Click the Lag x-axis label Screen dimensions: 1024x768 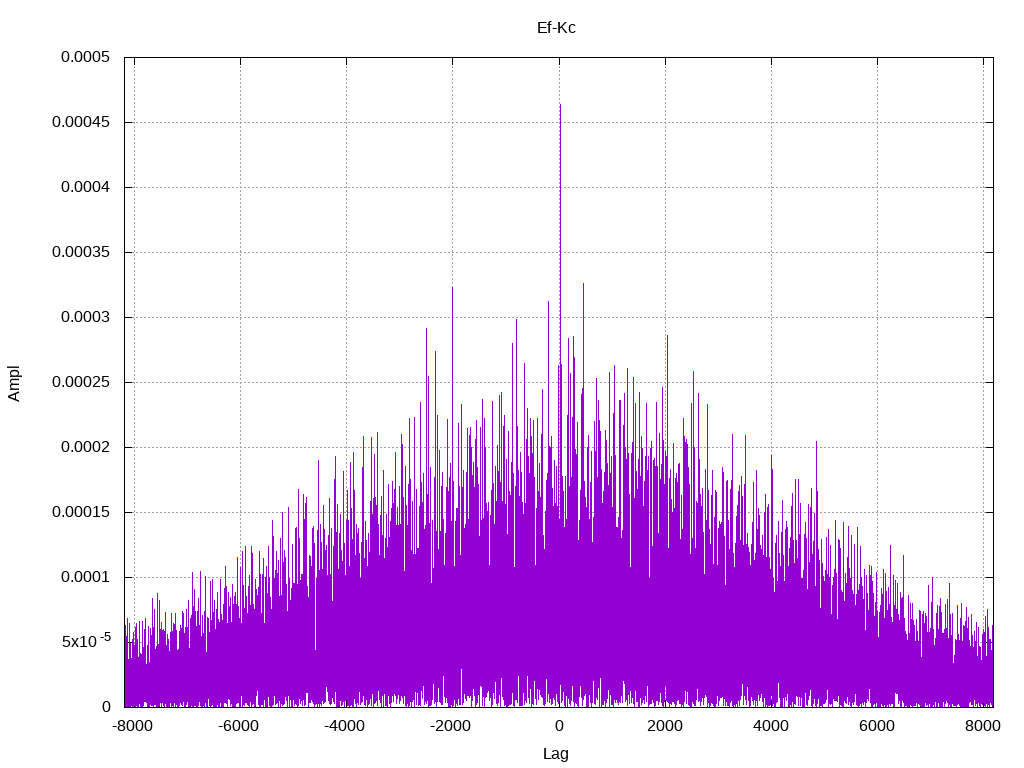click(x=556, y=754)
